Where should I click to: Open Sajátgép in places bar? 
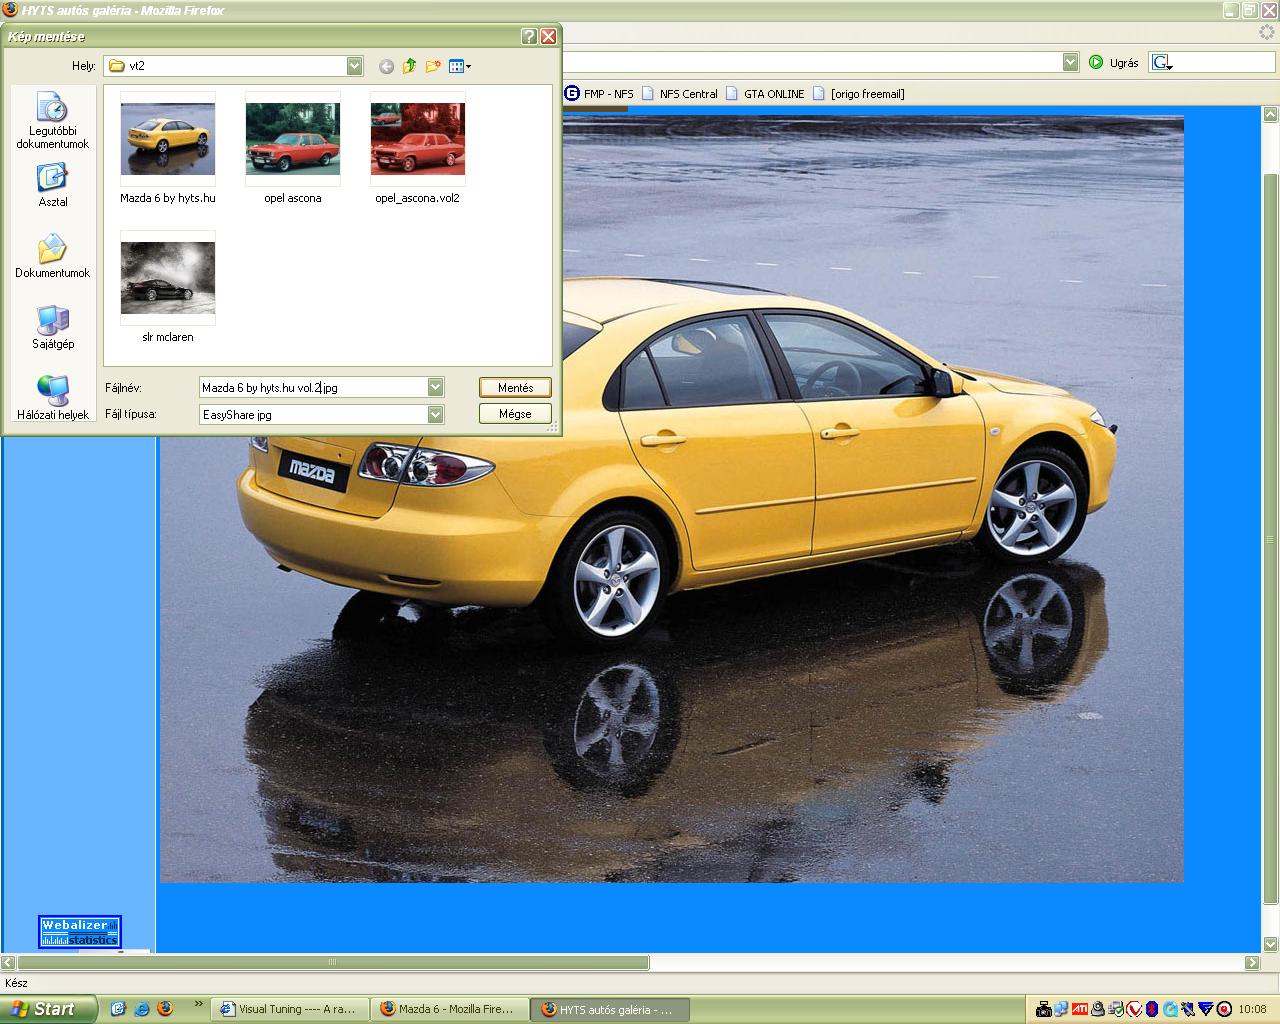52,327
